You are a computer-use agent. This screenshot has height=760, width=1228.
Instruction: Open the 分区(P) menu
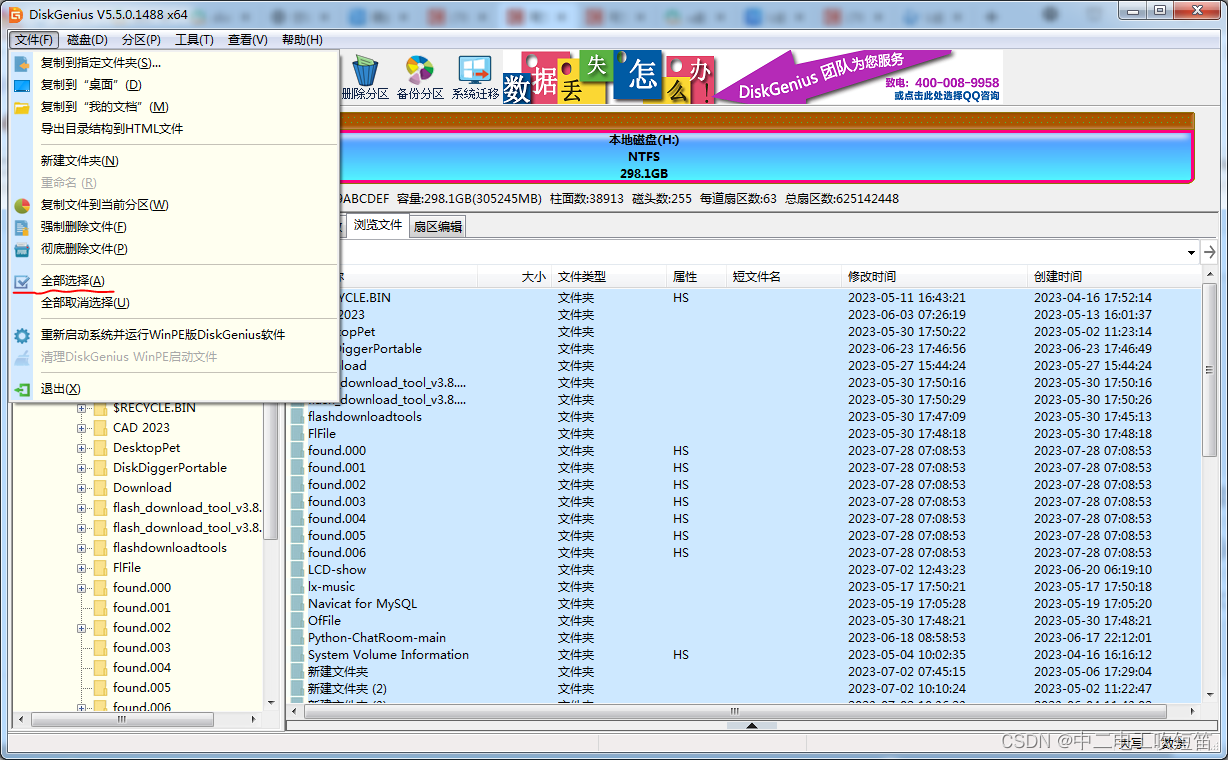(141, 40)
